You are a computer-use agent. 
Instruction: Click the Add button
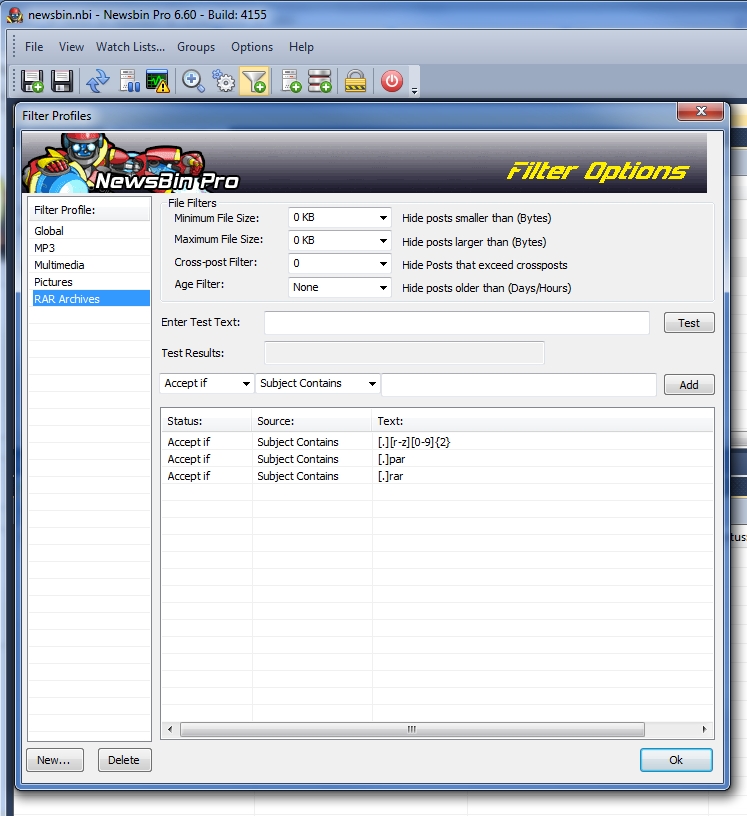pyautogui.click(x=689, y=385)
